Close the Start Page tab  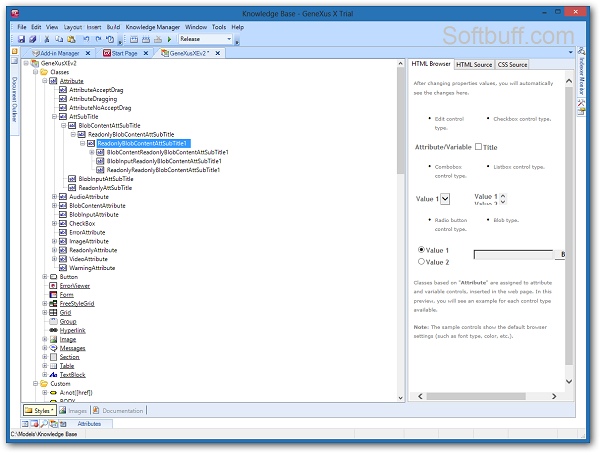point(146,53)
